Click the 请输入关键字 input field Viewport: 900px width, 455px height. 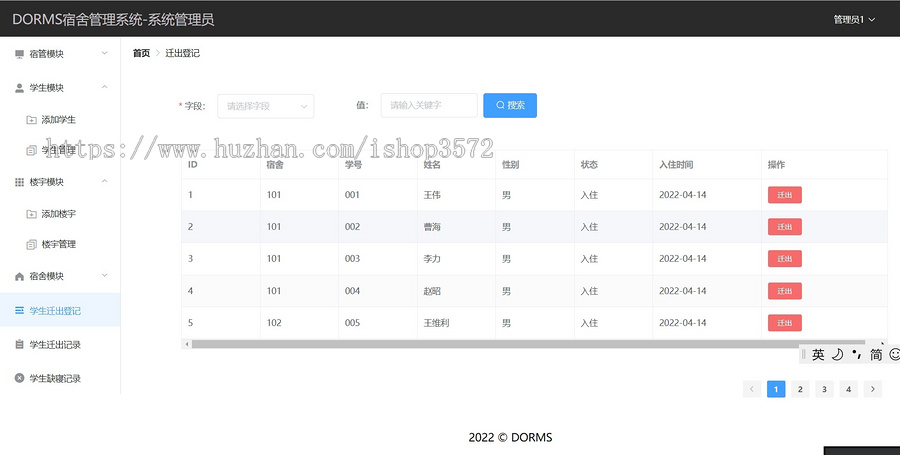click(x=429, y=106)
